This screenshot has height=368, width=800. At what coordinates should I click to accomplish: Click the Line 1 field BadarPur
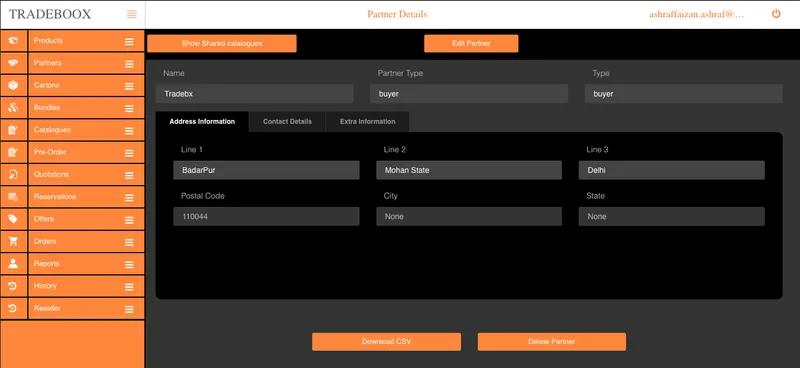click(x=266, y=170)
